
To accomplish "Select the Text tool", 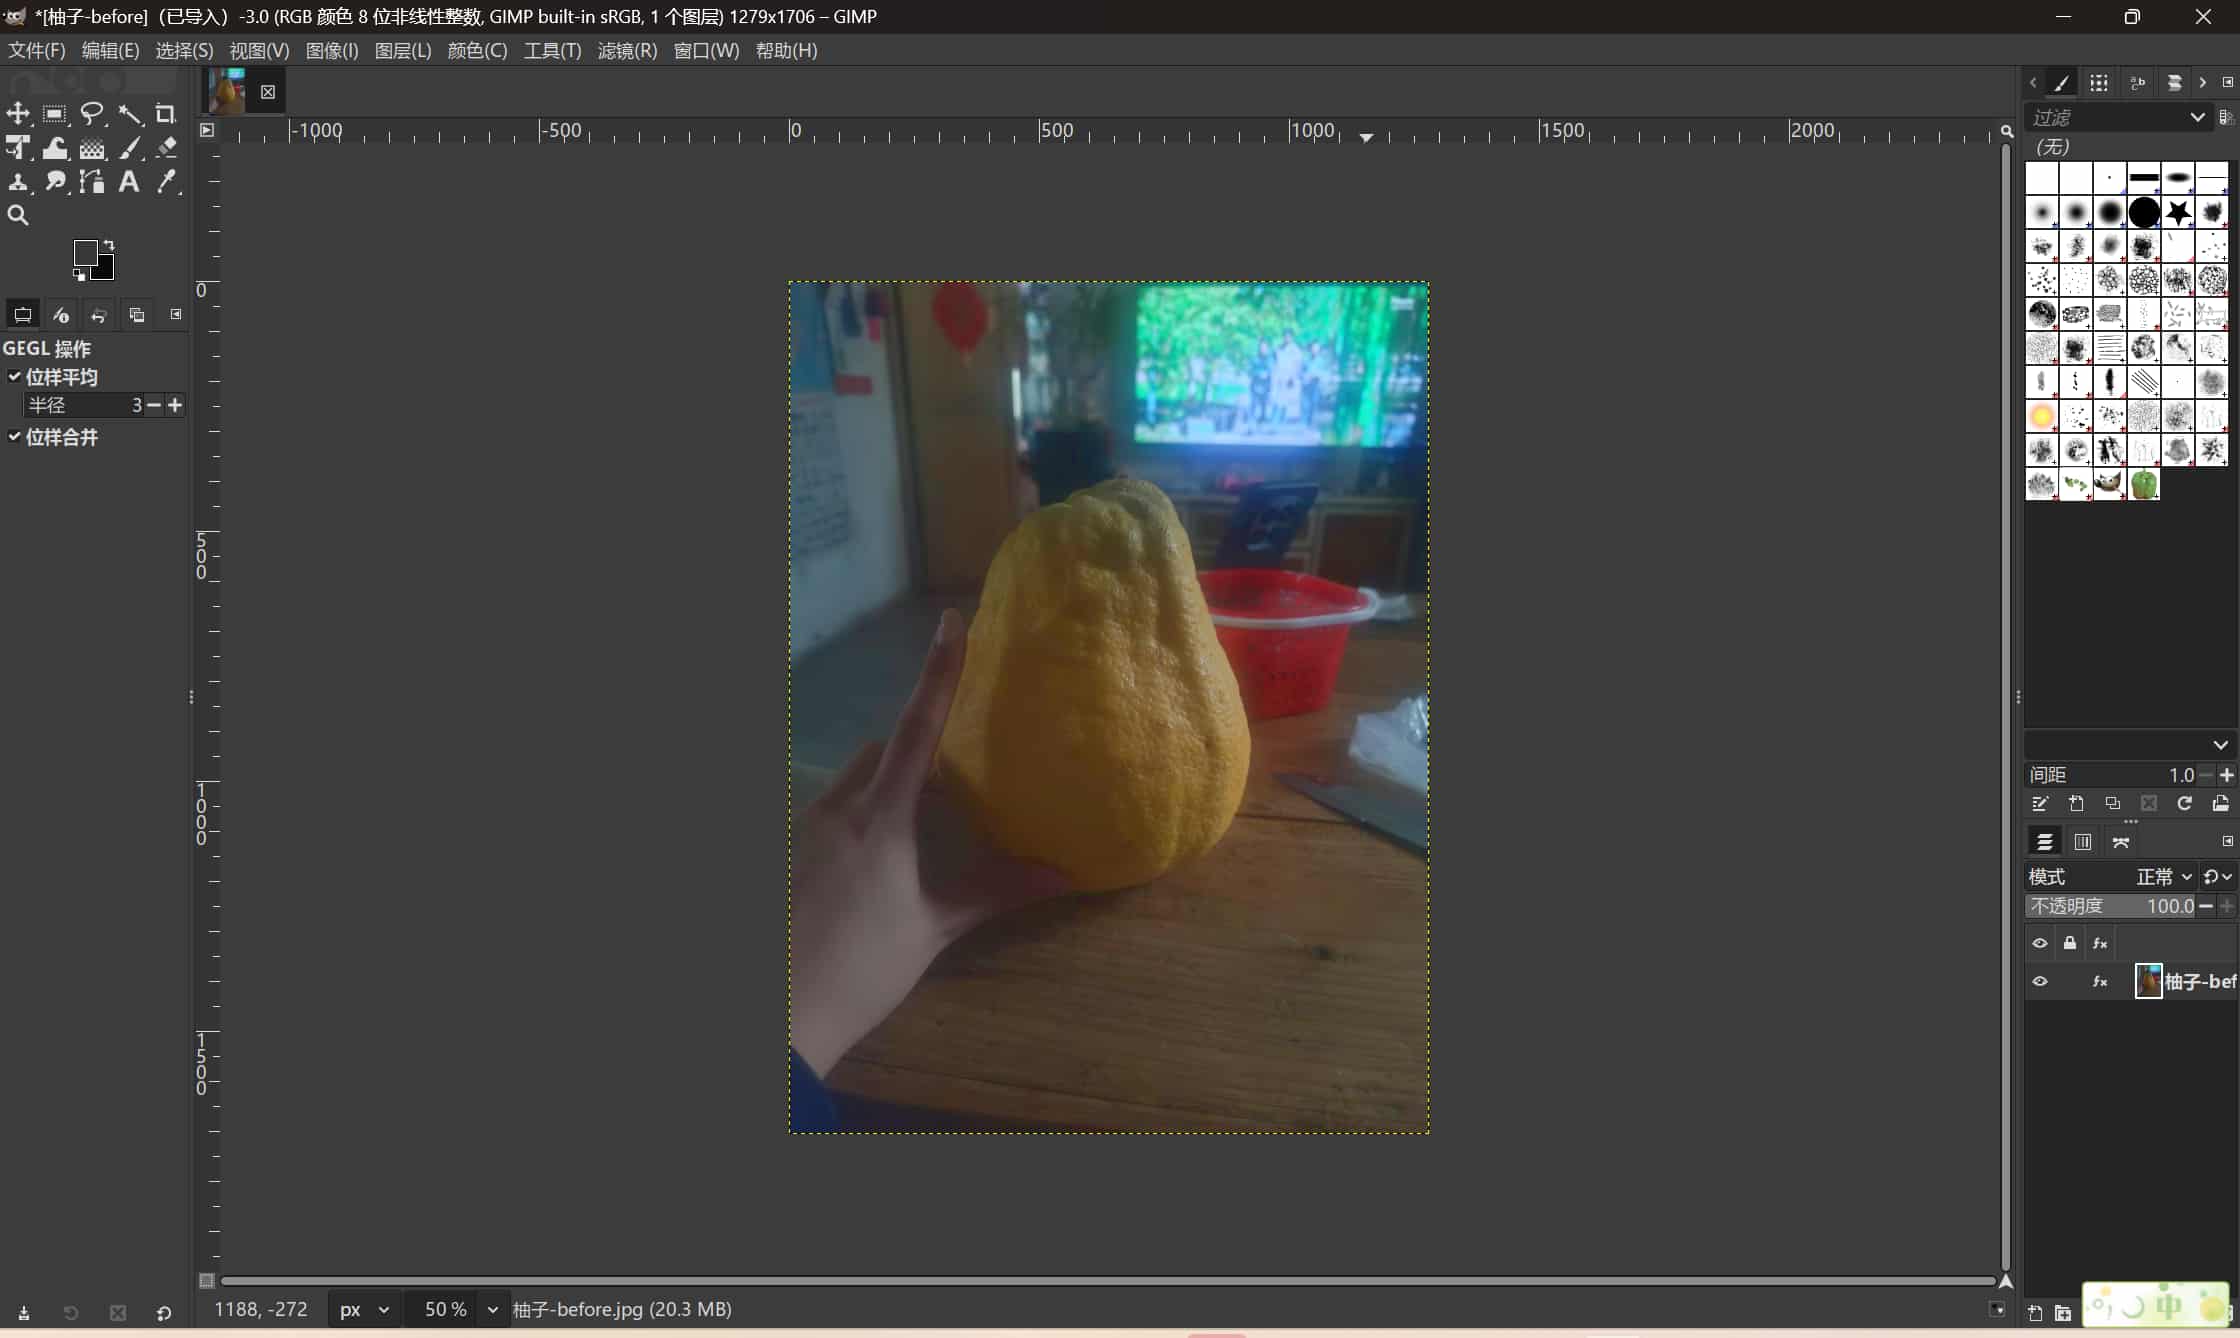I will 129,182.
